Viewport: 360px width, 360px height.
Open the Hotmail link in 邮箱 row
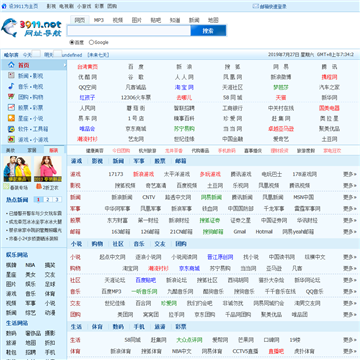point(264,232)
